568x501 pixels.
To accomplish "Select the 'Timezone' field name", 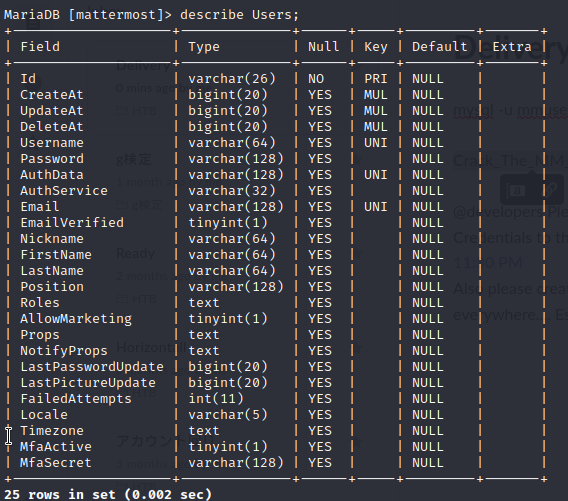I will [x=52, y=430].
